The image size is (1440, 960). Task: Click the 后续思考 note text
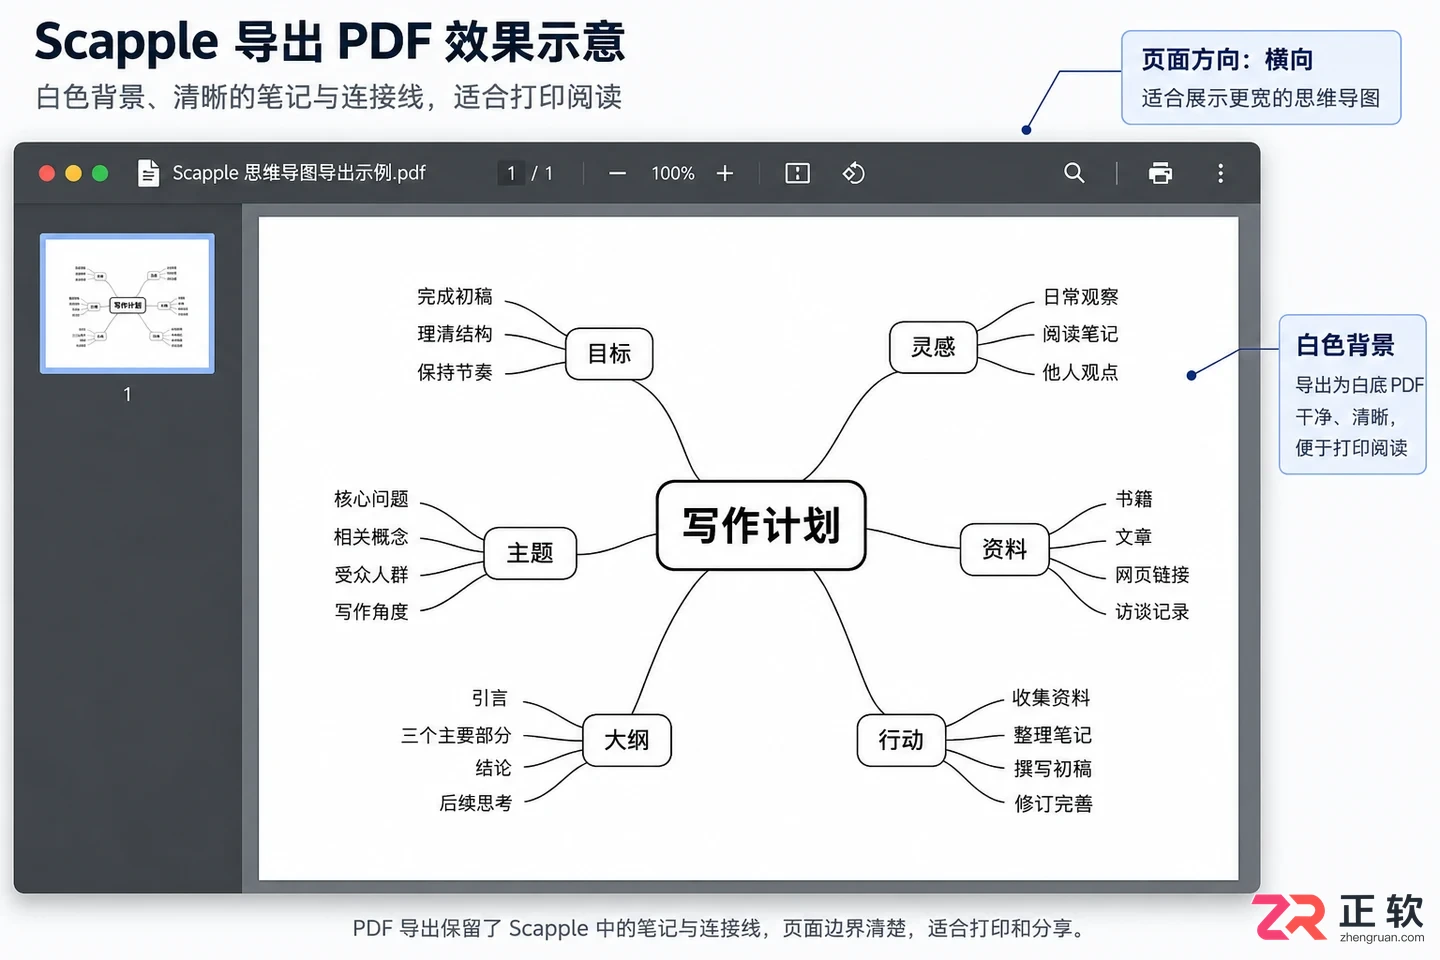click(476, 803)
